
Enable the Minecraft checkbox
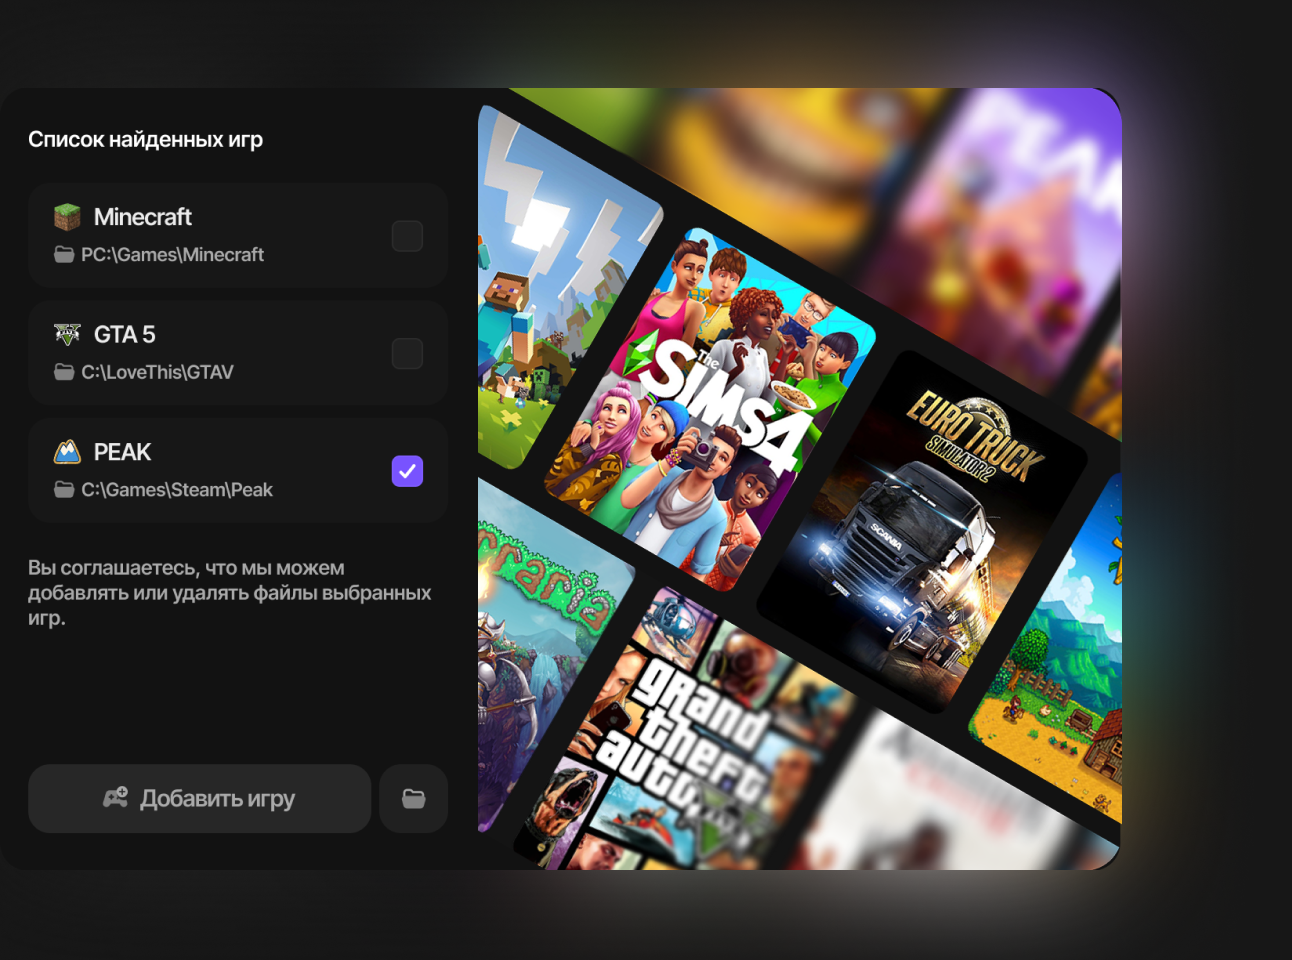407,236
